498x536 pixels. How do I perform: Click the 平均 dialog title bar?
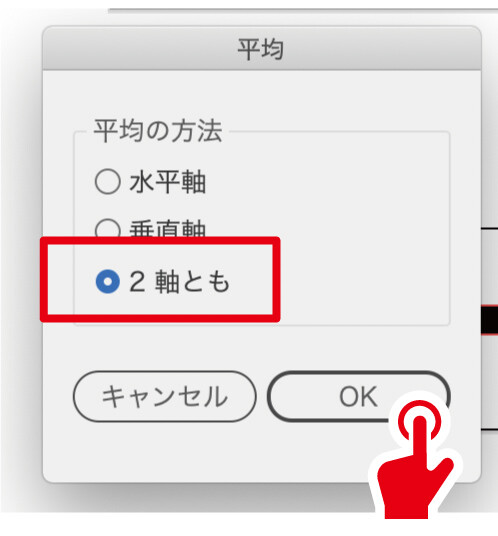261,48
